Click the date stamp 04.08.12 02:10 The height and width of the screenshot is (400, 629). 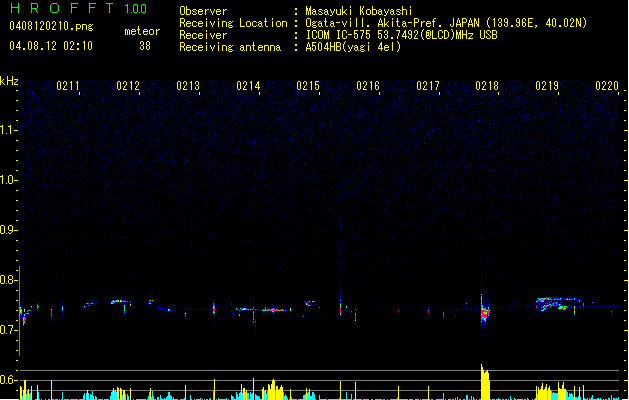coord(51,46)
